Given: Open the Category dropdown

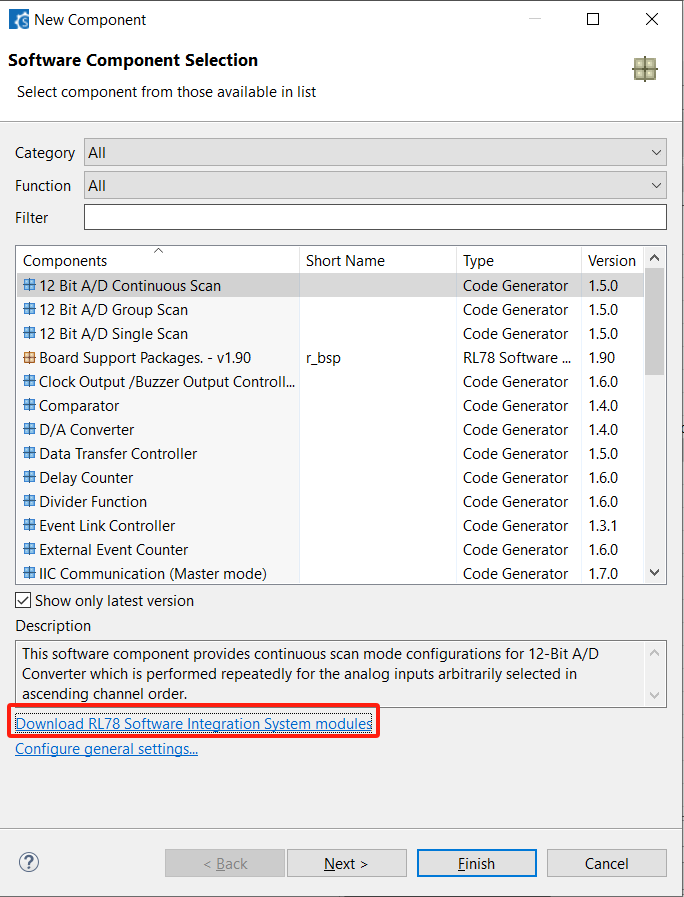Looking at the screenshot, I should (x=375, y=153).
